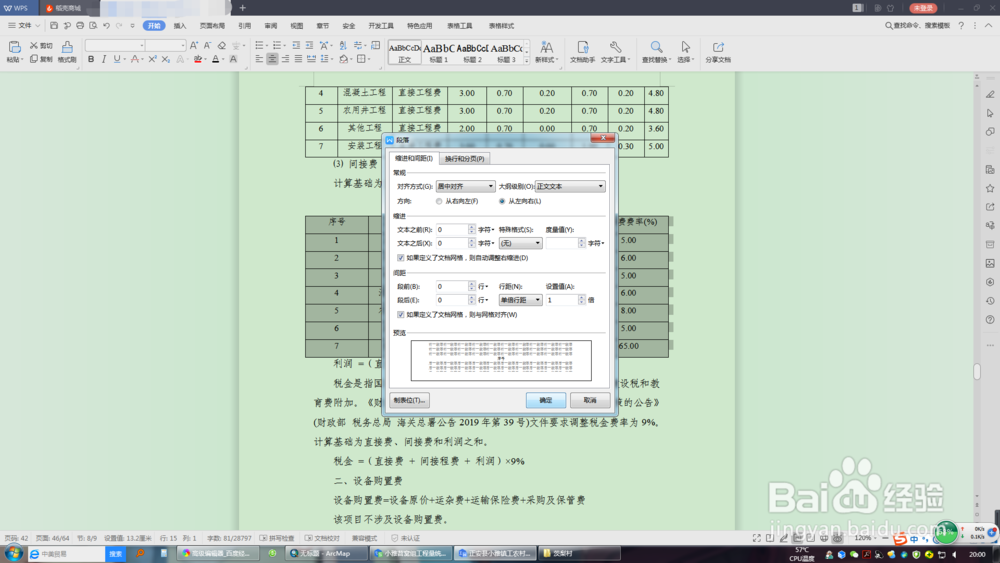1000x563 pixels.
Task: Apply Superscript formatting
Action: point(152,59)
